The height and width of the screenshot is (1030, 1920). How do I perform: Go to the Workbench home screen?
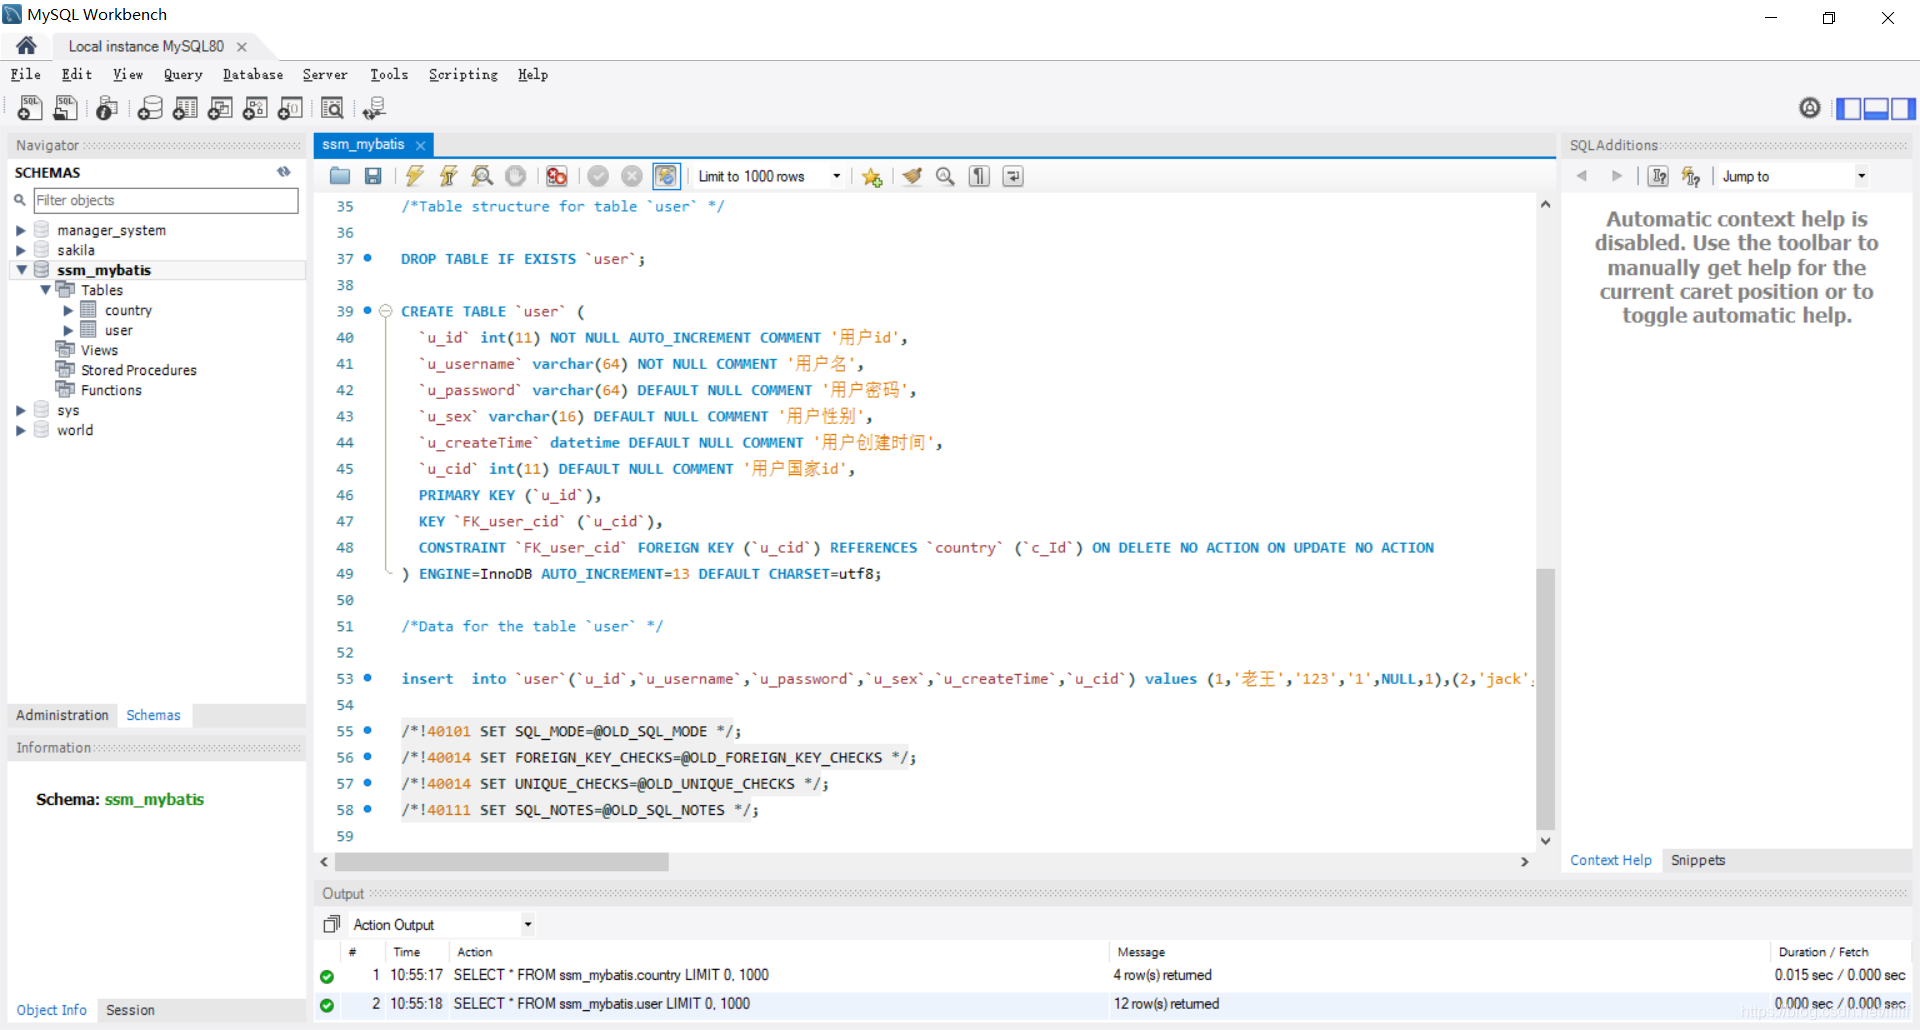[x=27, y=45]
